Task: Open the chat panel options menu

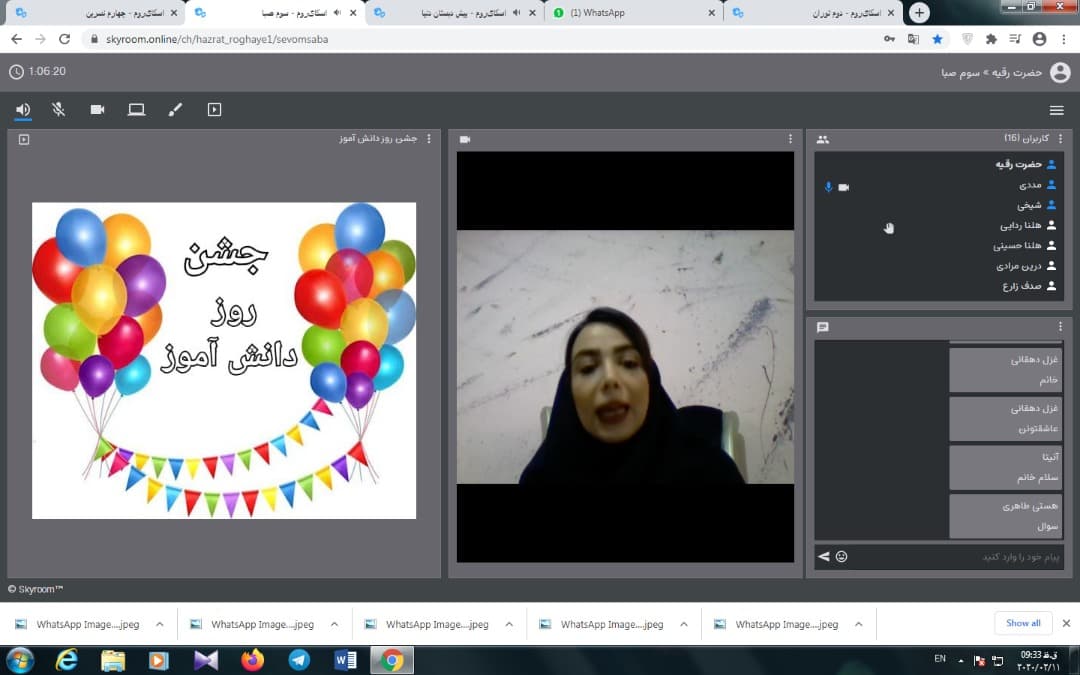Action: [1060, 327]
